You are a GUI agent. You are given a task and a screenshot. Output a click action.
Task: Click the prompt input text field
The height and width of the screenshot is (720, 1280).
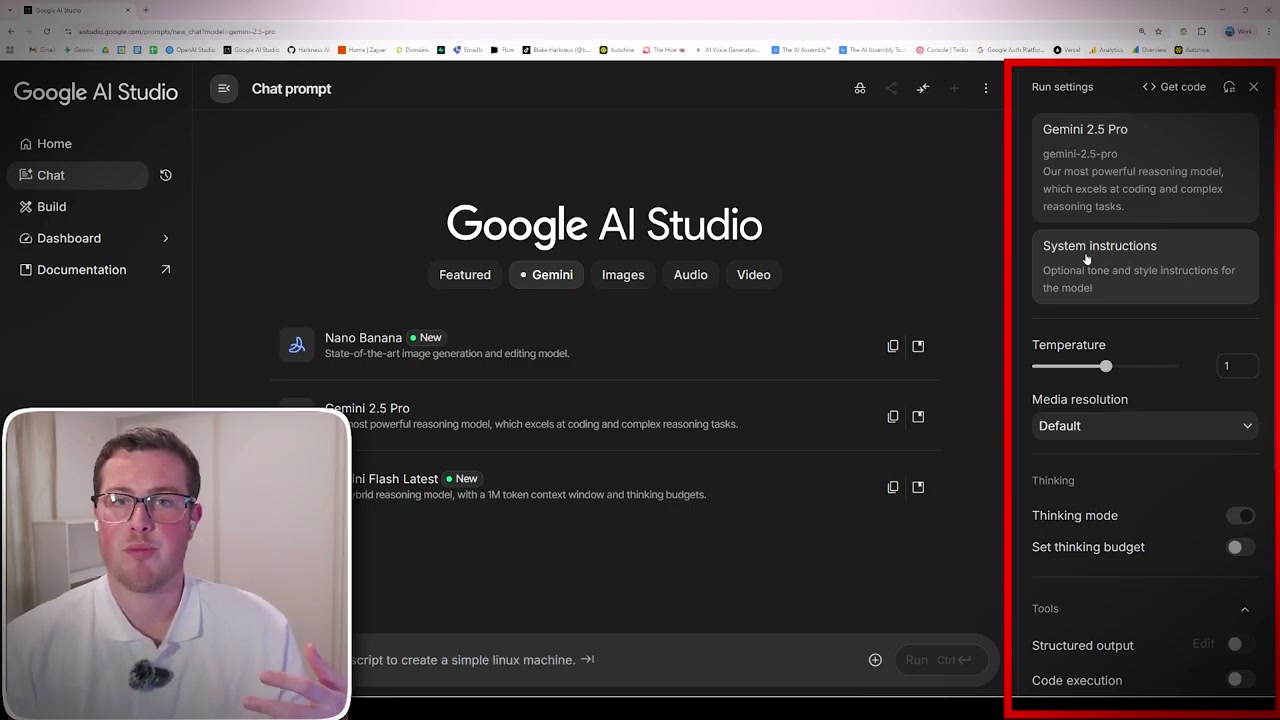605,660
